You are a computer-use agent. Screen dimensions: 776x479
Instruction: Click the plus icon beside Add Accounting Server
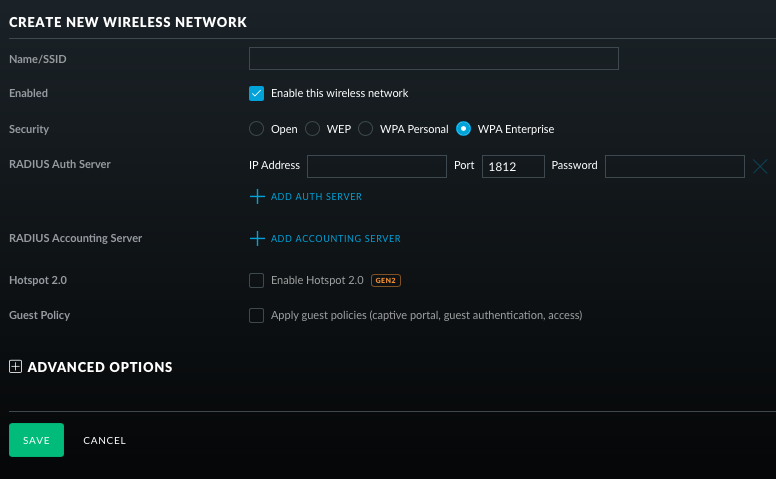point(257,239)
